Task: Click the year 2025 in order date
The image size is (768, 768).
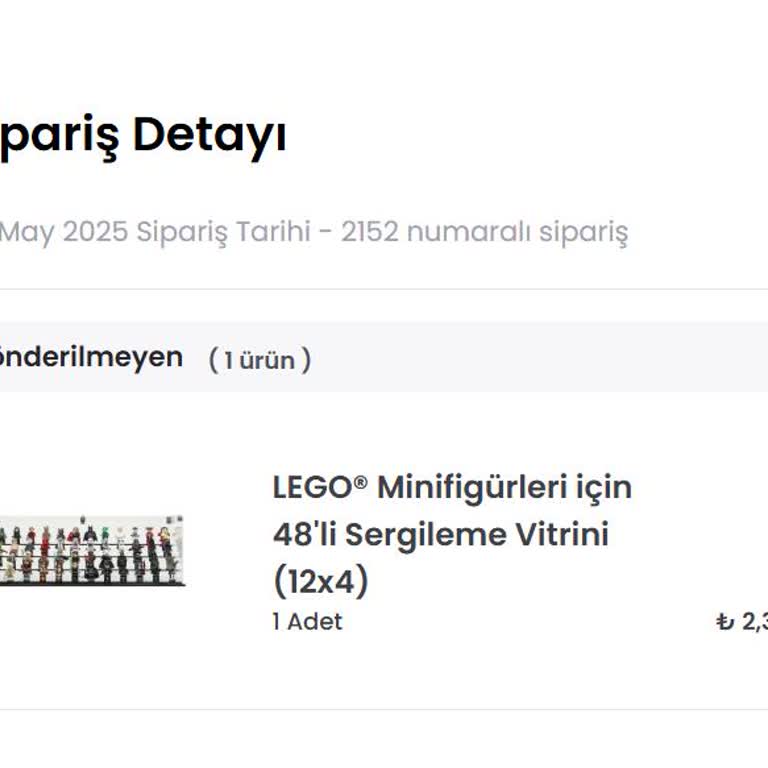Action: tap(95, 232)
